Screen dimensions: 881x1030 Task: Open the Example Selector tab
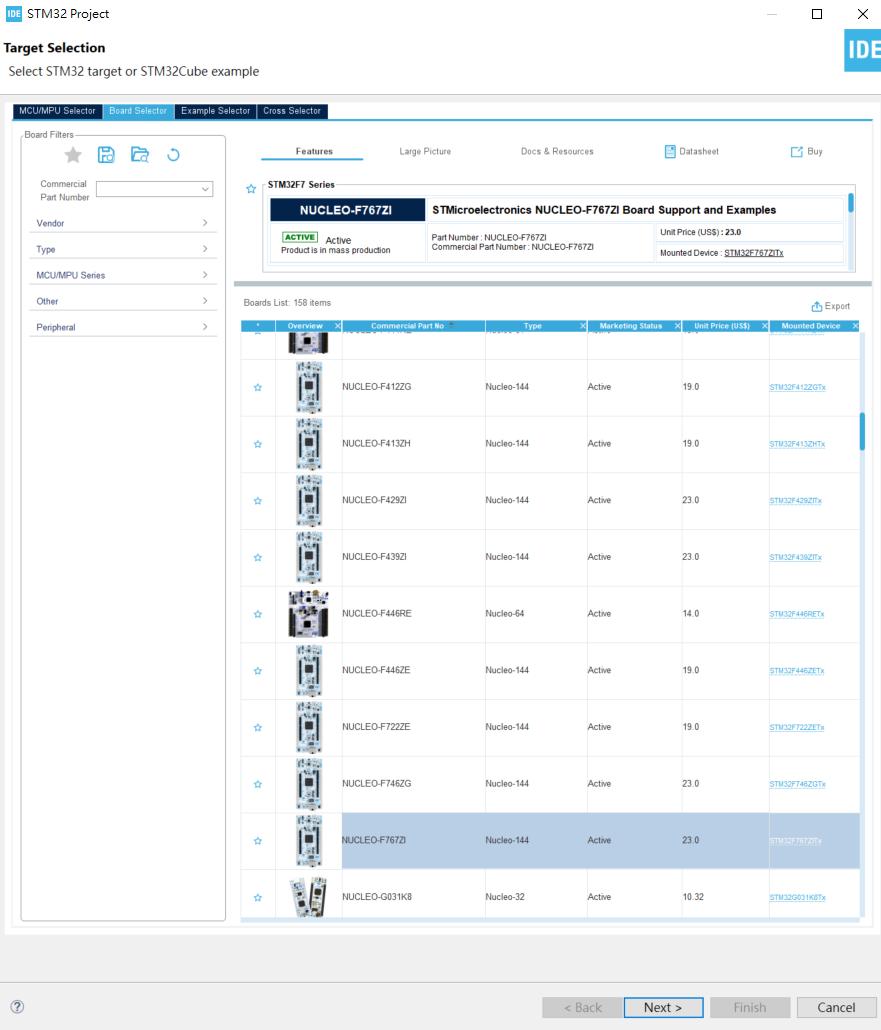tap(215, 111)
